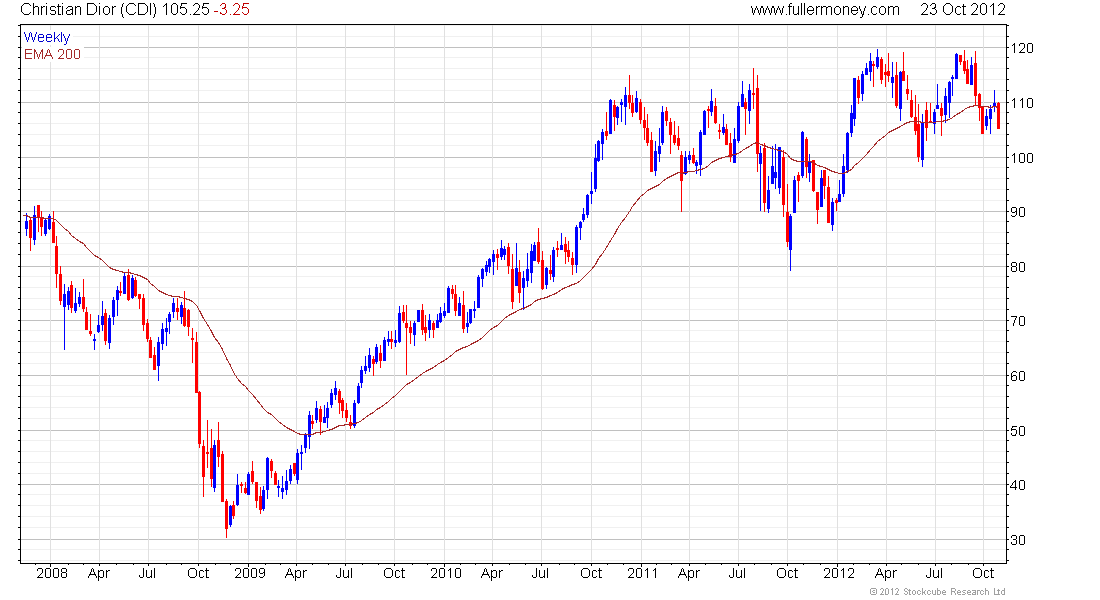
Task: Click the Oct label just before 2009
Action: pos(198,573)
